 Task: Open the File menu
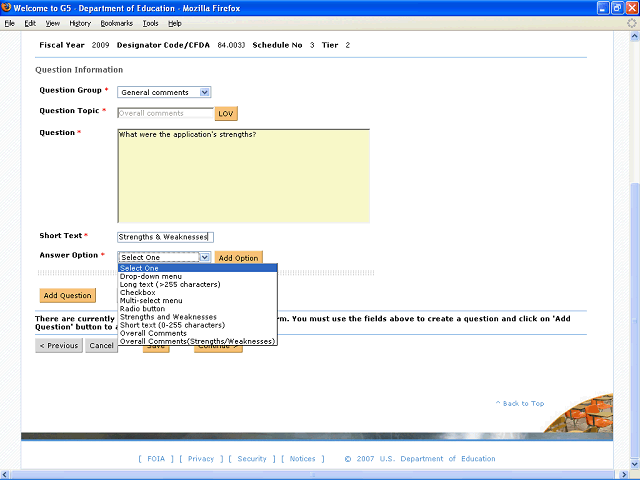tap(9, 23)
